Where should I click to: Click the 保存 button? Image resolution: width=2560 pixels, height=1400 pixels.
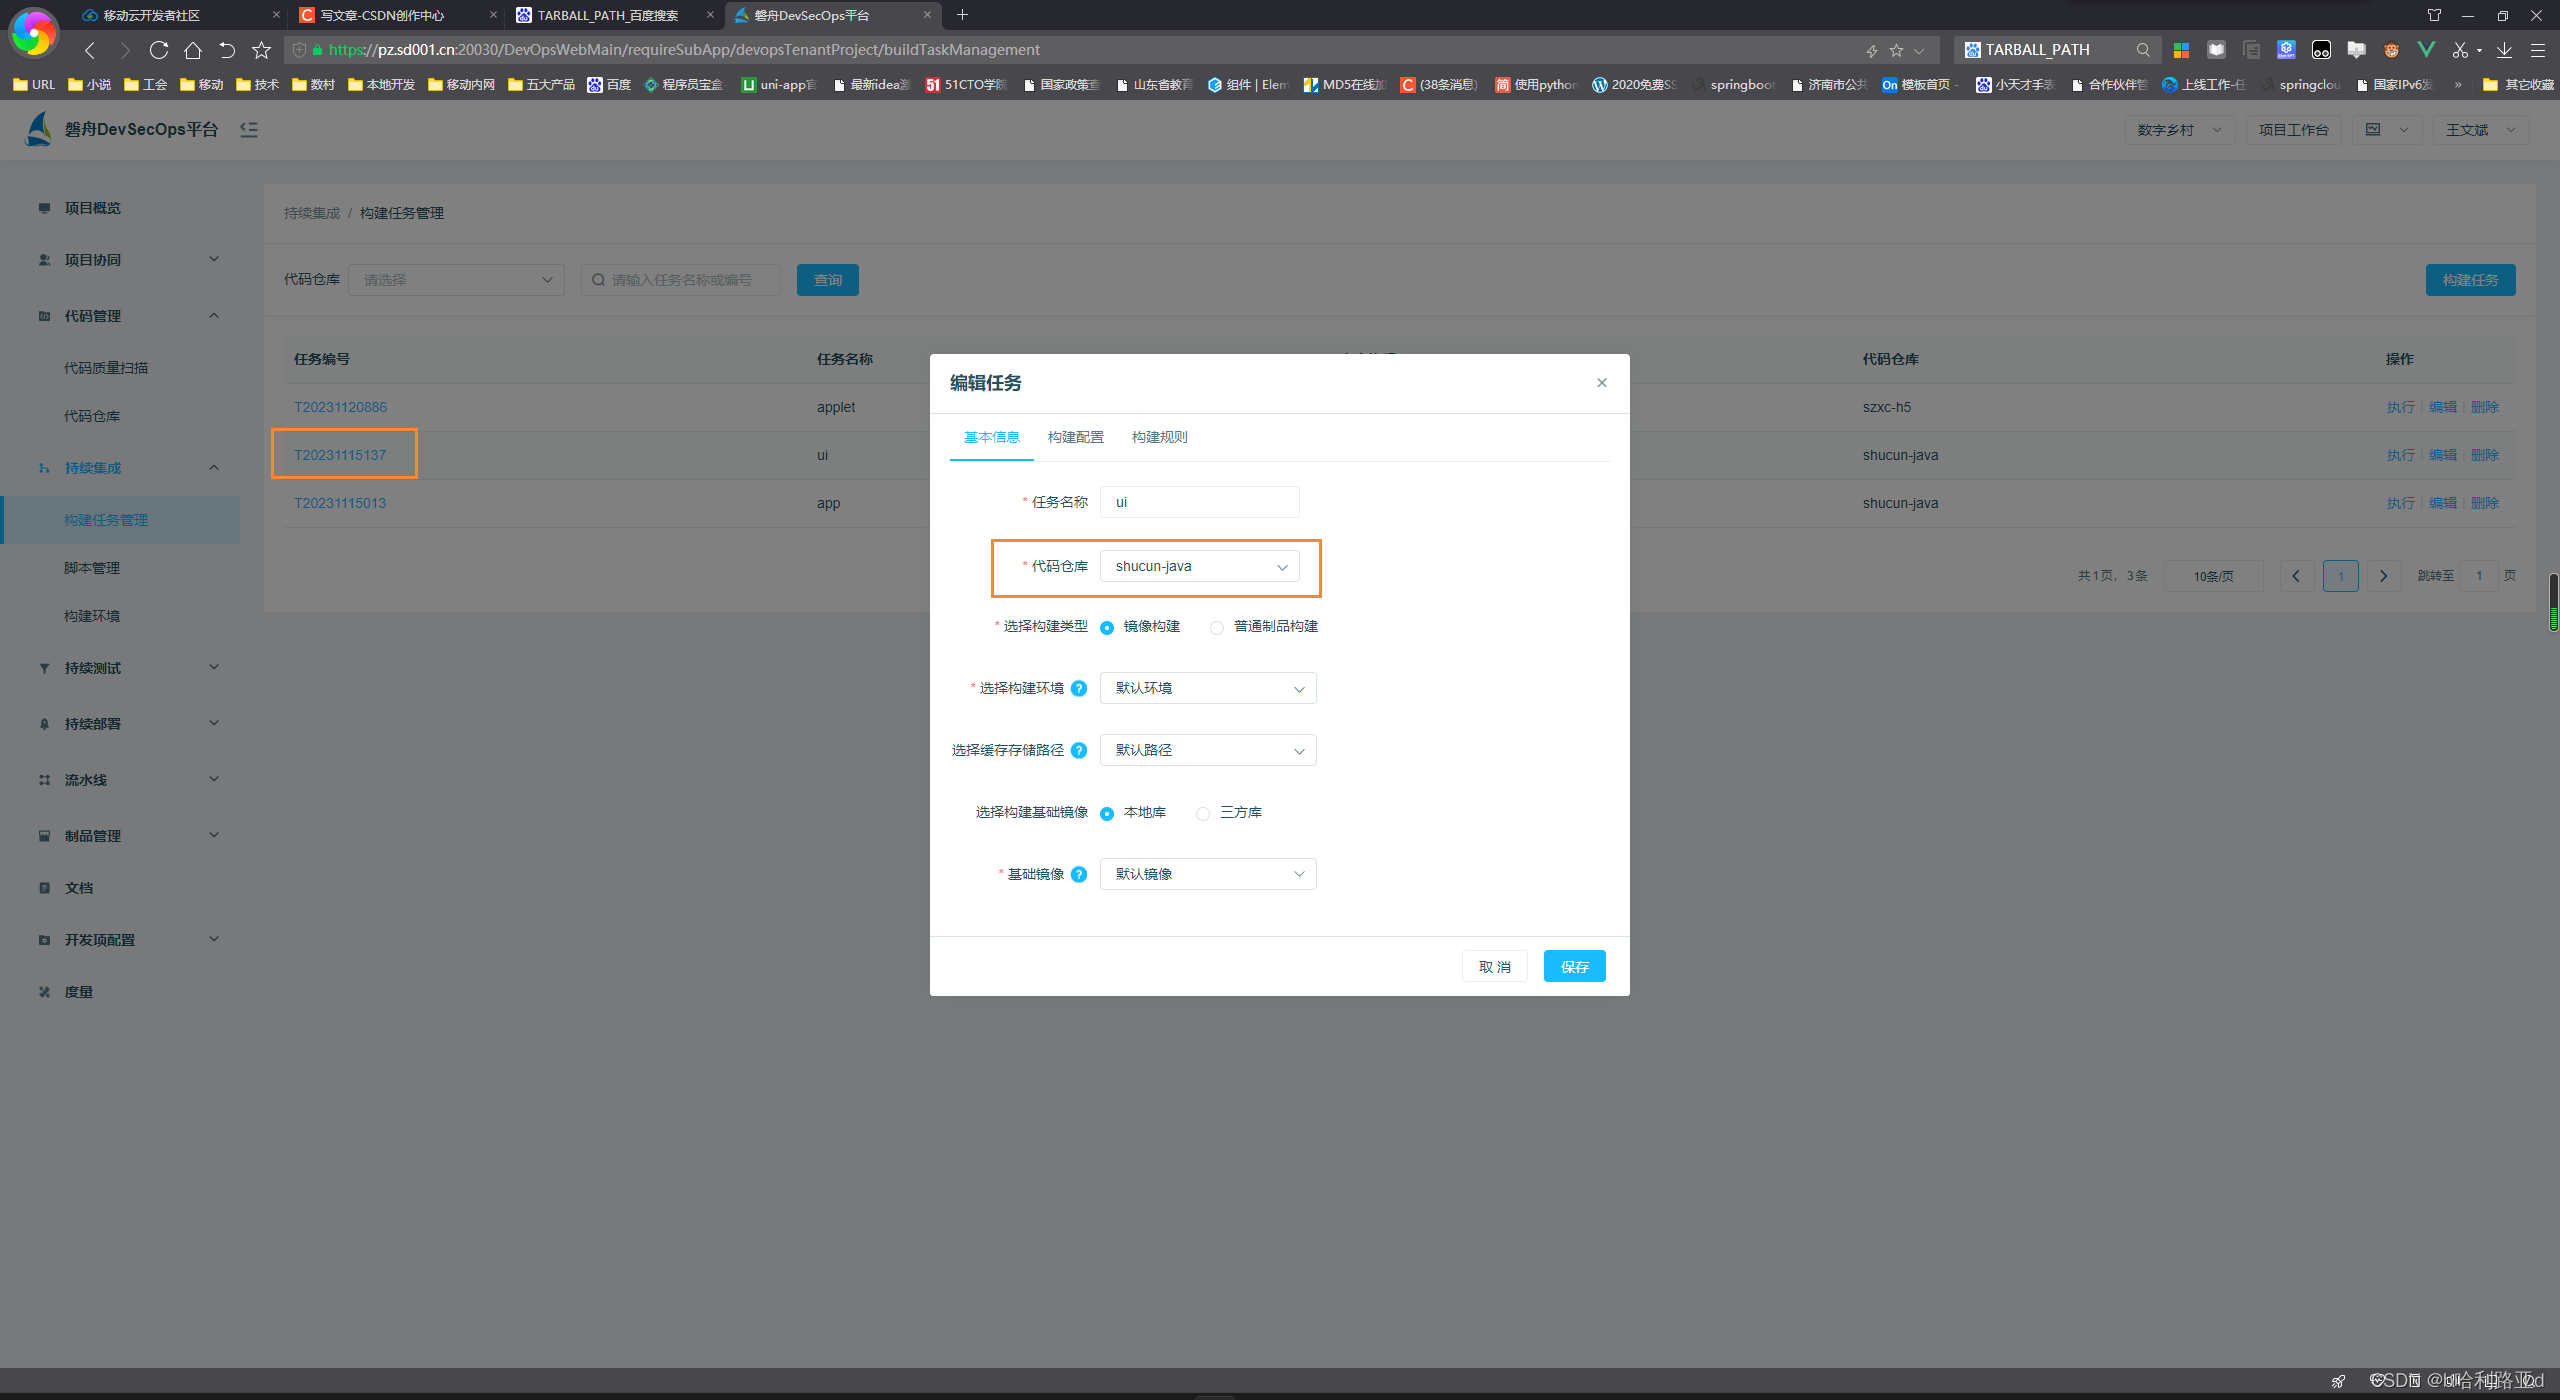[1574, 966]
